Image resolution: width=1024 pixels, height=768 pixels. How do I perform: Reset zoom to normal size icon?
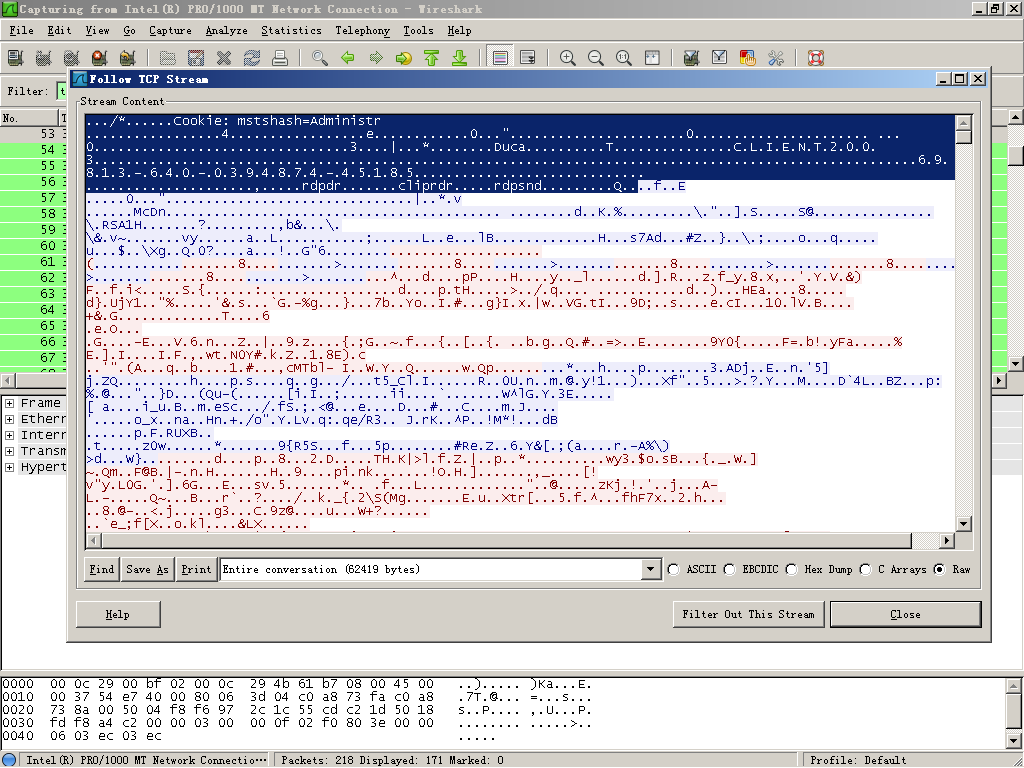[x=624, y=58]
